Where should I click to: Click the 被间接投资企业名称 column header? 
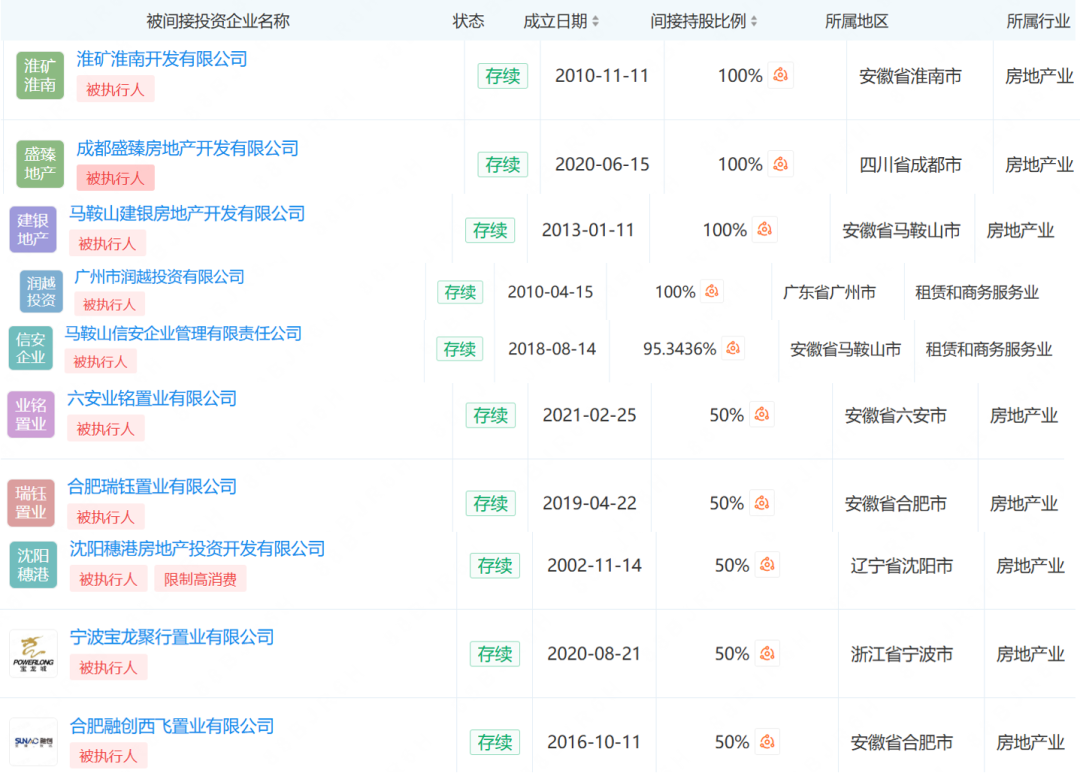tap(218, 21)
